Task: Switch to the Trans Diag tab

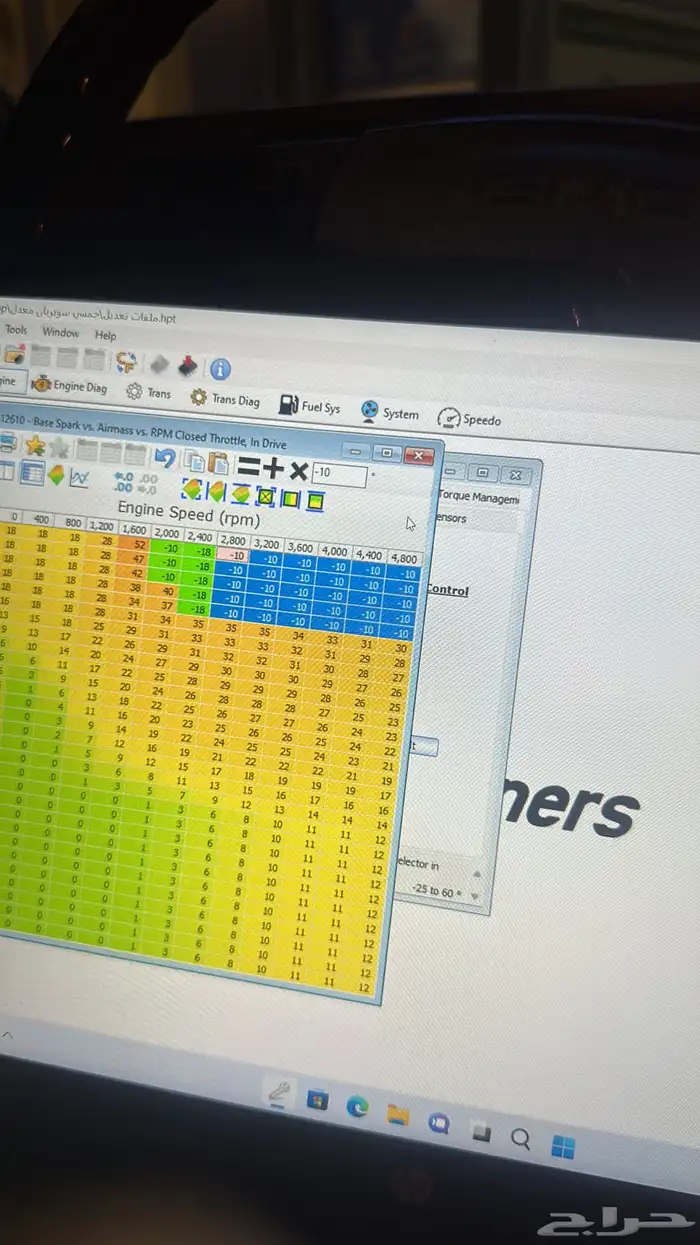Action: (x=225, y=398)
